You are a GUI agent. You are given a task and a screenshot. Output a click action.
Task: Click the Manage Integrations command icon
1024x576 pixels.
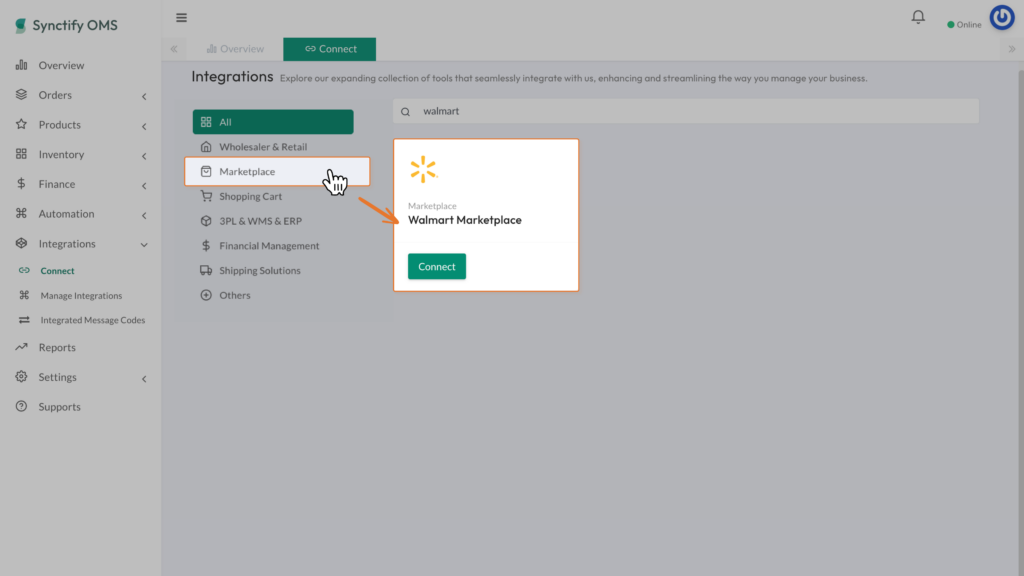point(24,295)
